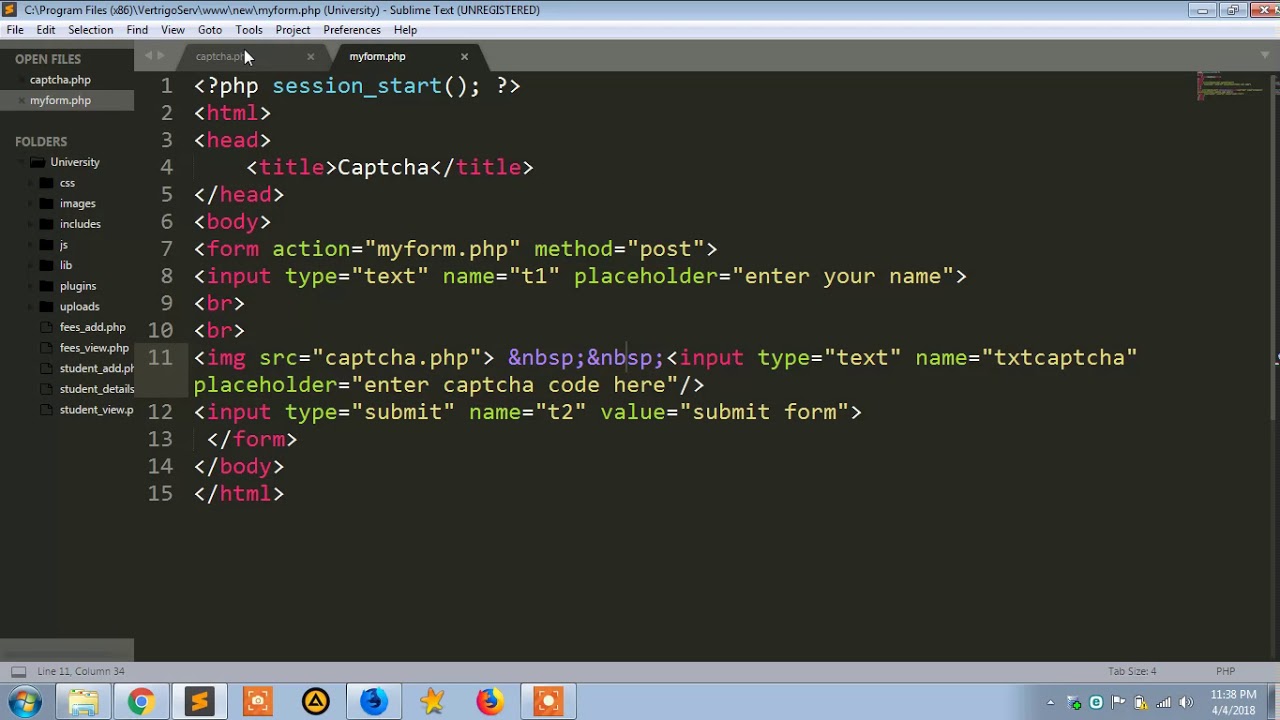
Task: Open student_details file in sidebar
Action: point(97,389)
